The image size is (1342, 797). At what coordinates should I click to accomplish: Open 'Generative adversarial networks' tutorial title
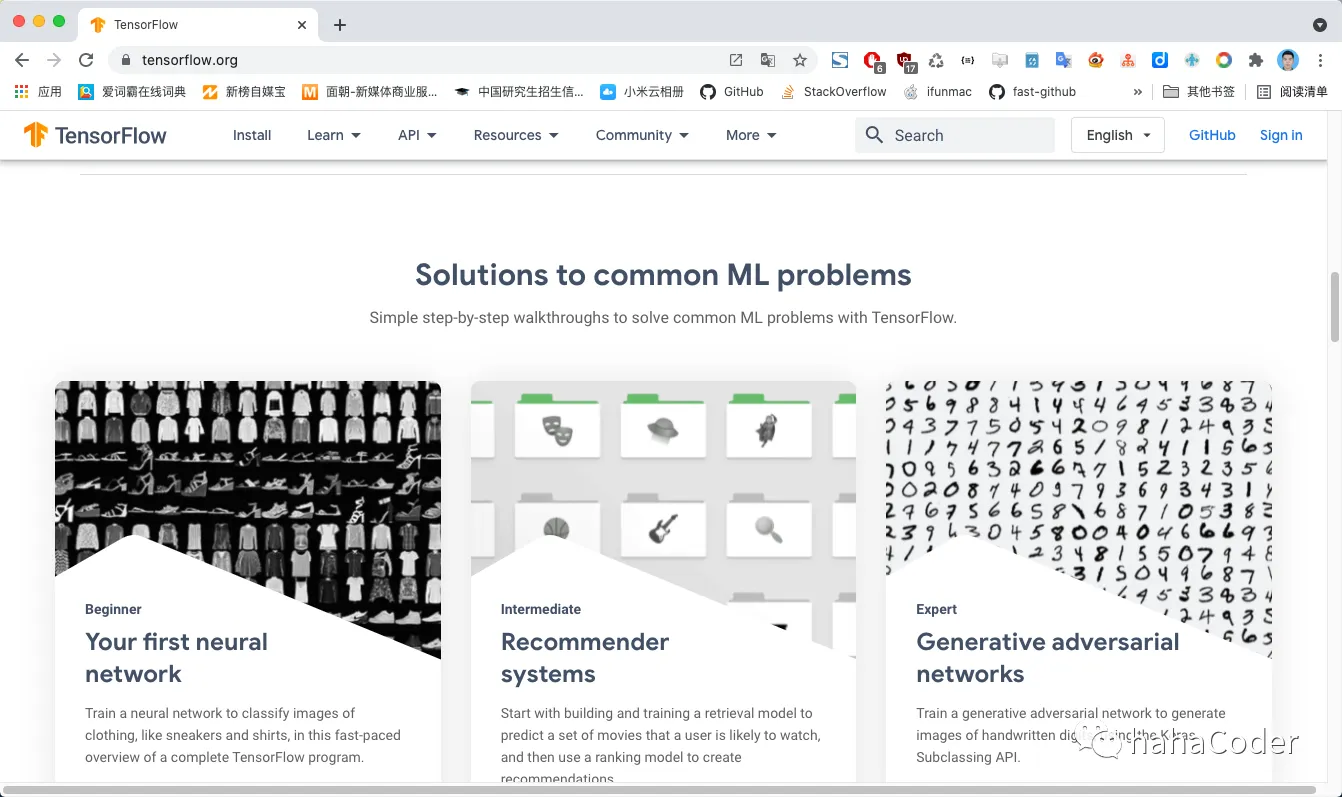coord(1048,658)
